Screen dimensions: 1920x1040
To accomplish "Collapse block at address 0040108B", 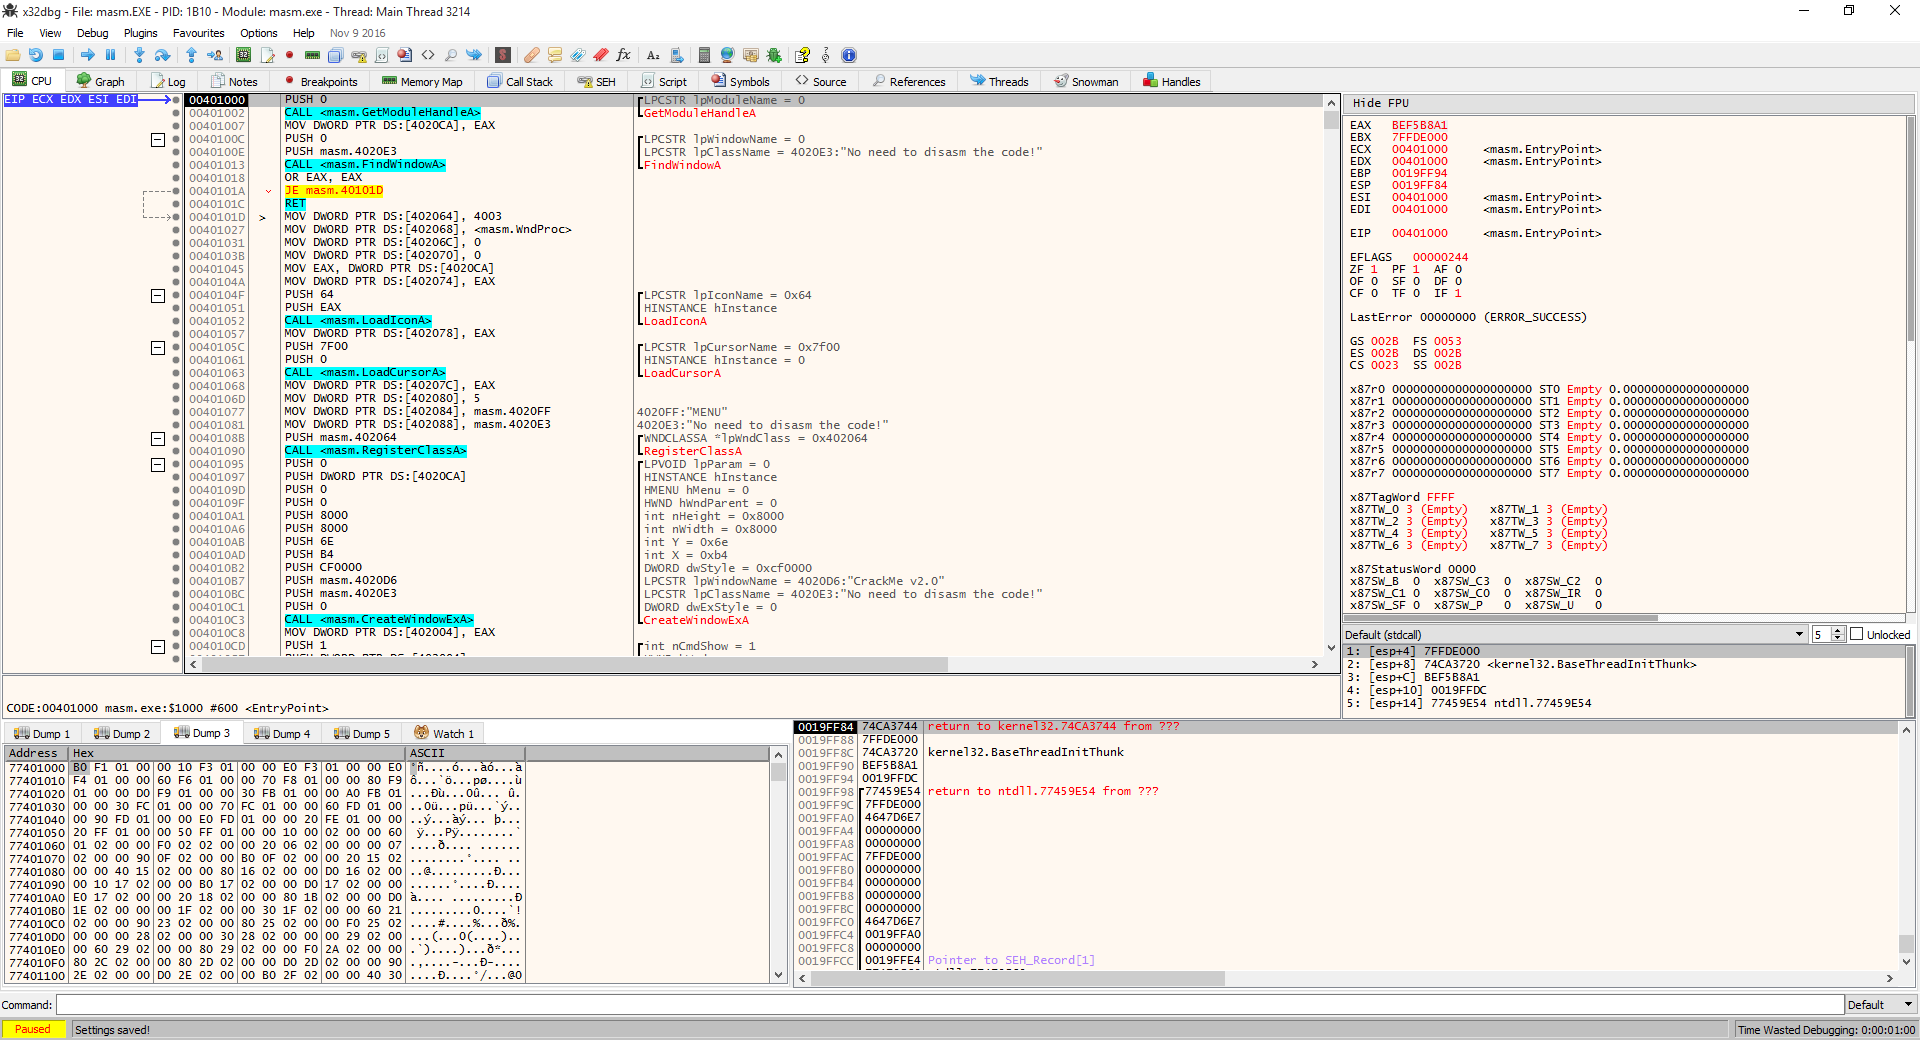I will [x=158, y=439].
